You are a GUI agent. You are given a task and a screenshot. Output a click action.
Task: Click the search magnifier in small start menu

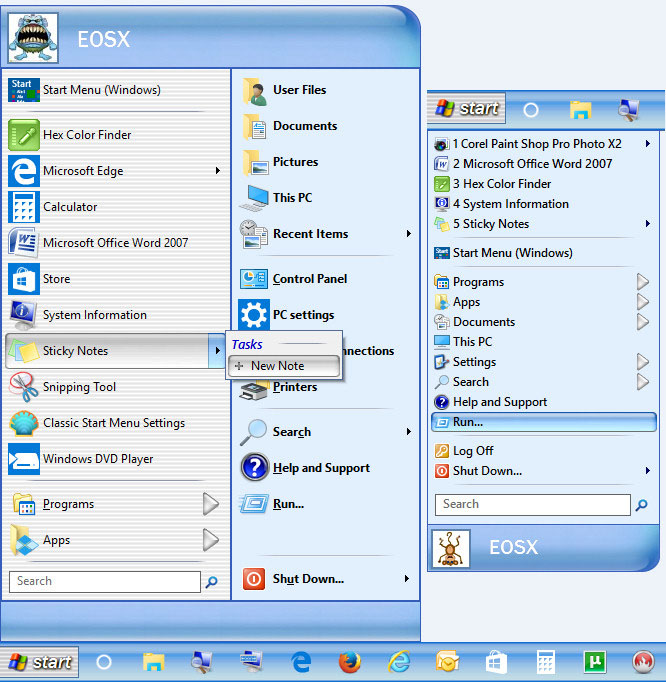coord(641,505)
